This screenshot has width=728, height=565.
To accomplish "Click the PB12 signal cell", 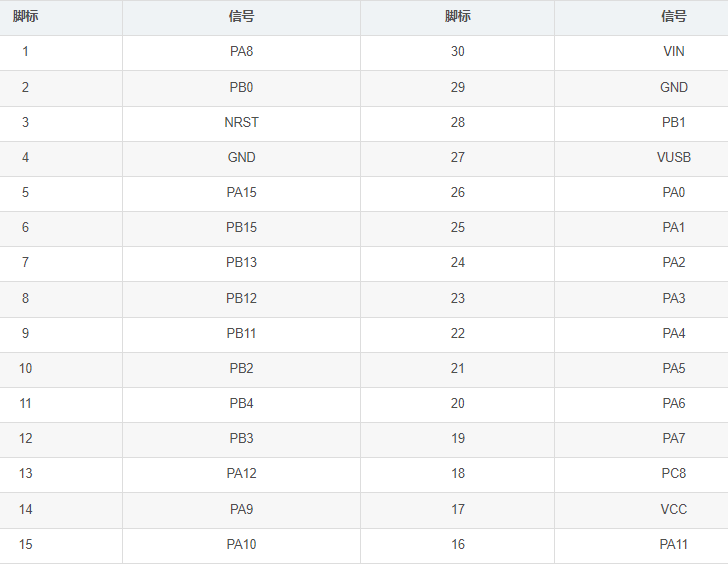I will point(241,298).
